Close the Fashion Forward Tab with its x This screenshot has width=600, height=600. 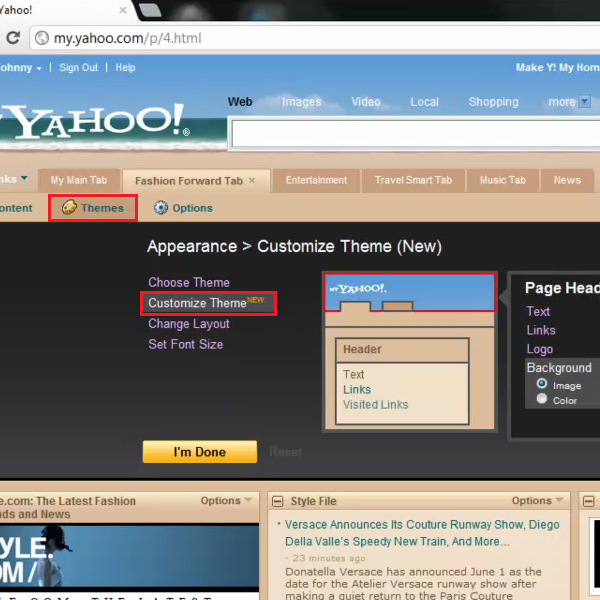coord(251,180)
